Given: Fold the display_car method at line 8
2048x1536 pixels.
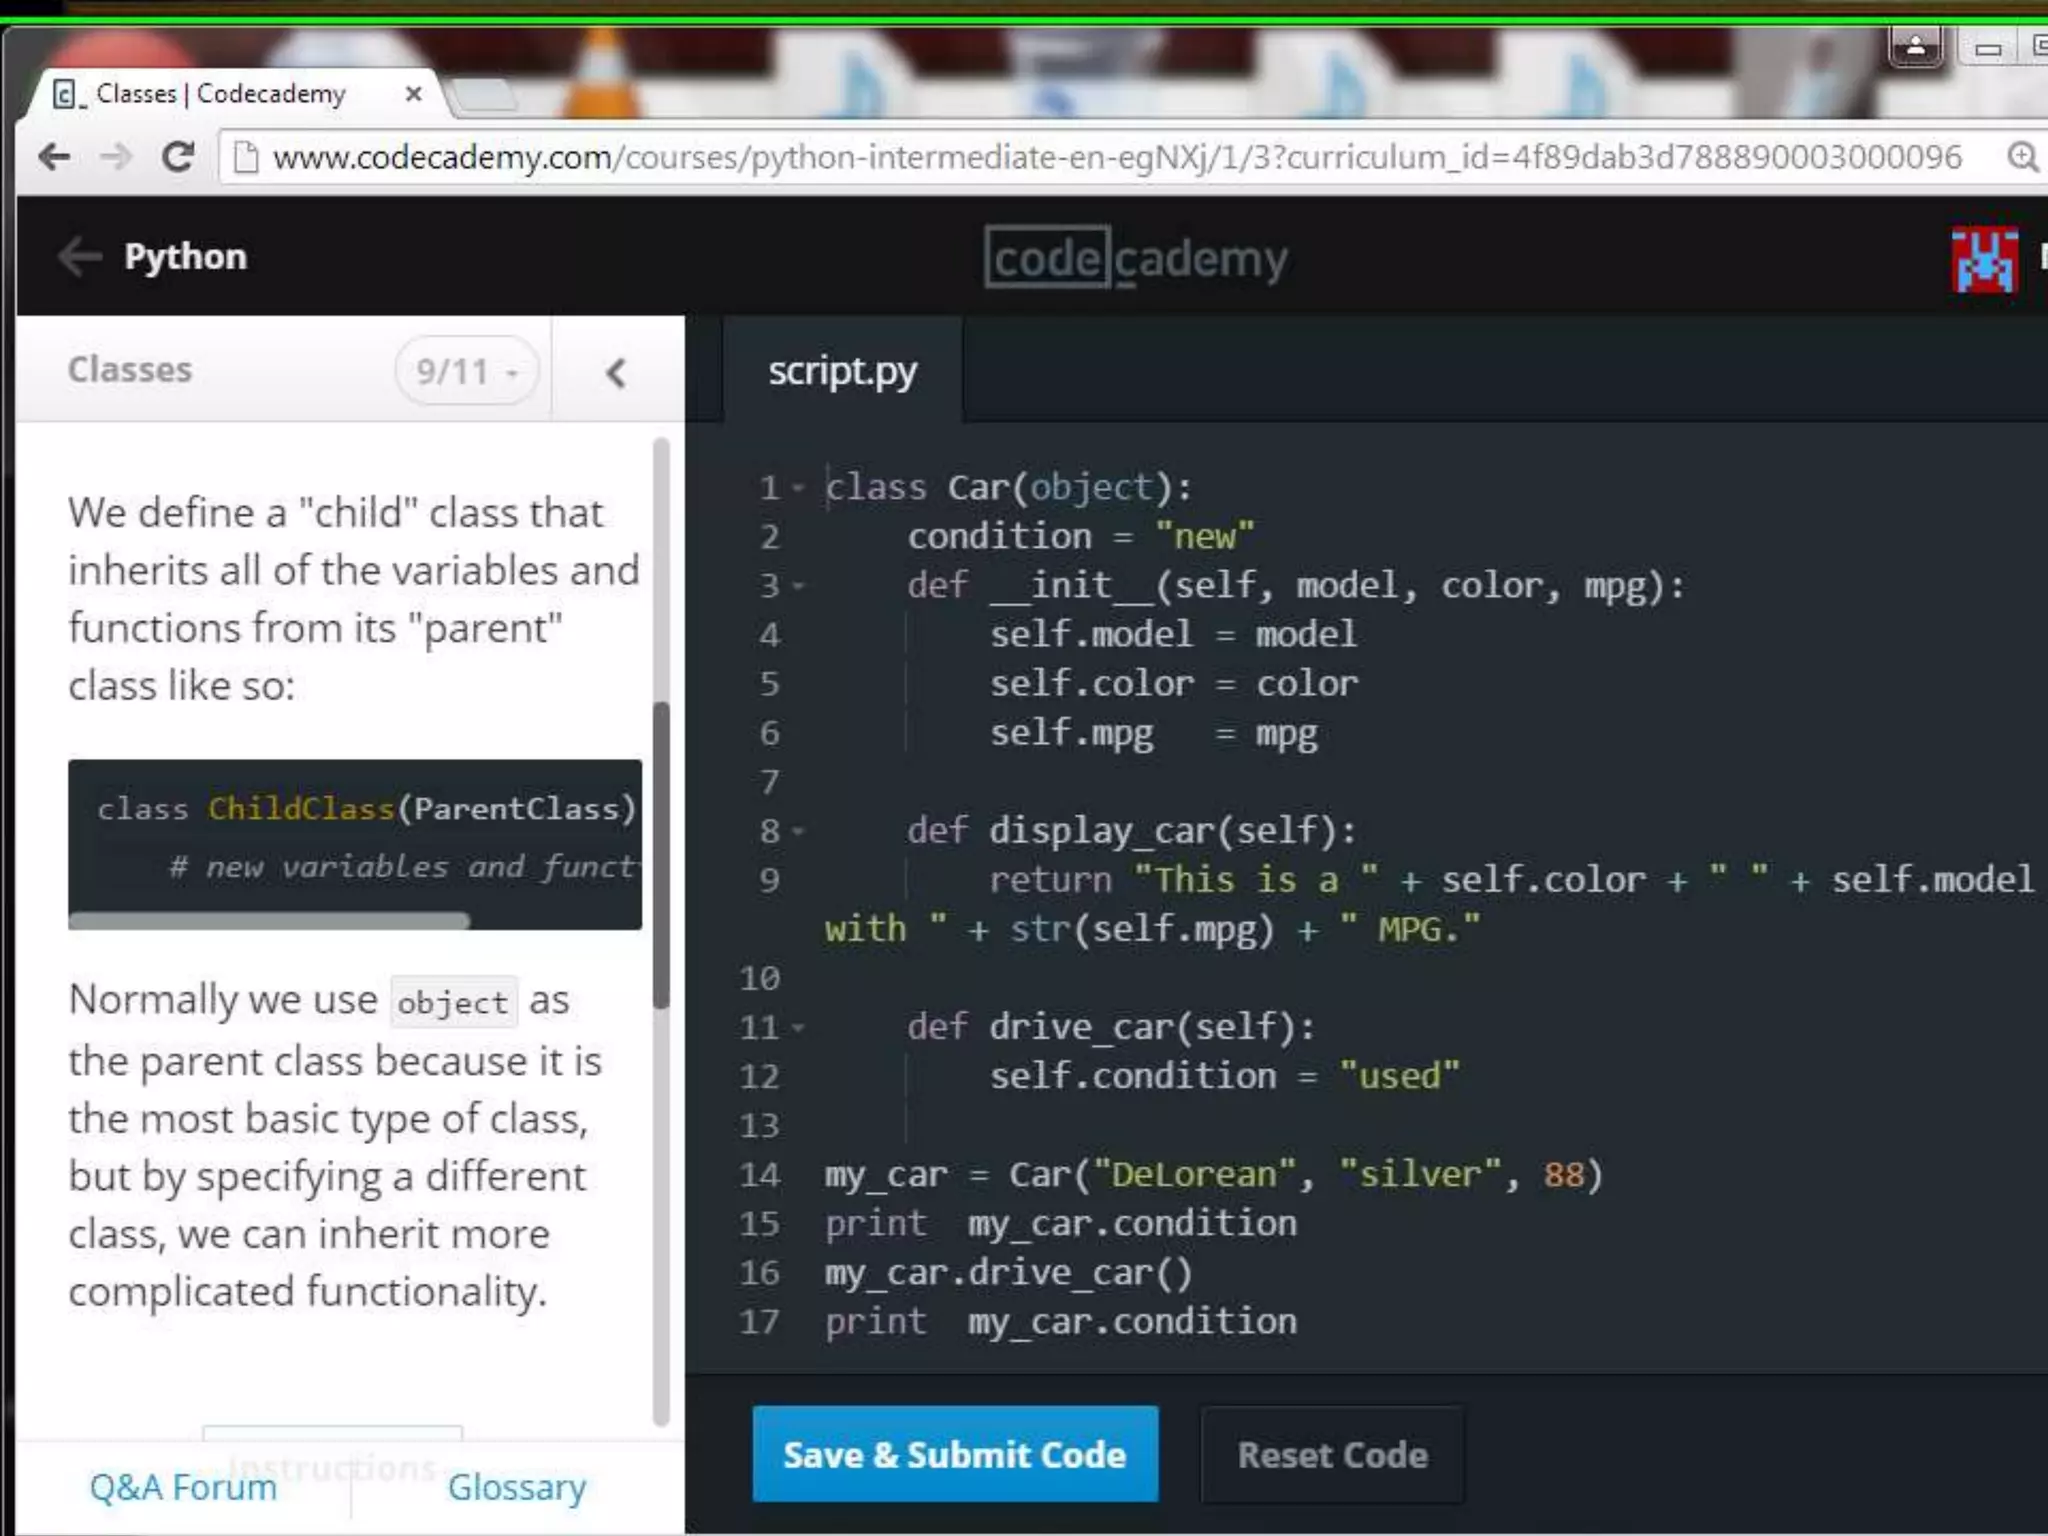Looking at the screenshot, I should [x=798, y=831].
